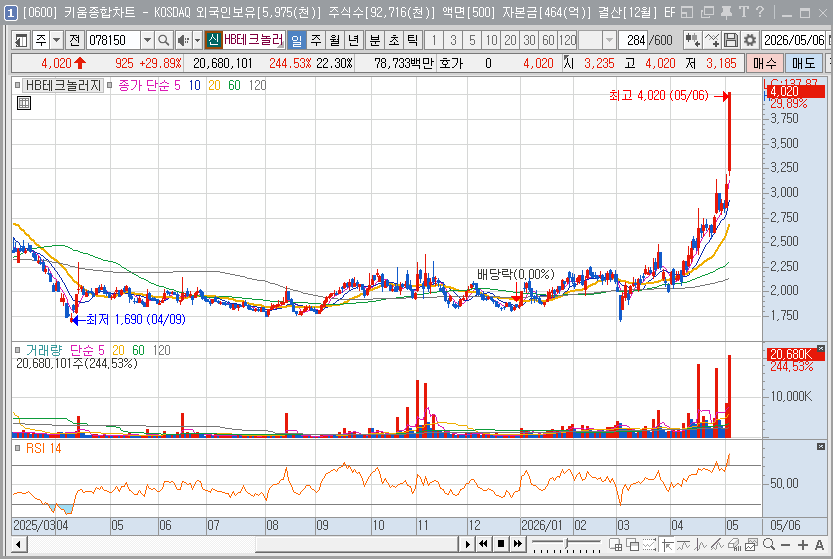Viewport: 833px width, 559px height.
Task: Click the font T icon in title bar
Action: tap(744, 12)
